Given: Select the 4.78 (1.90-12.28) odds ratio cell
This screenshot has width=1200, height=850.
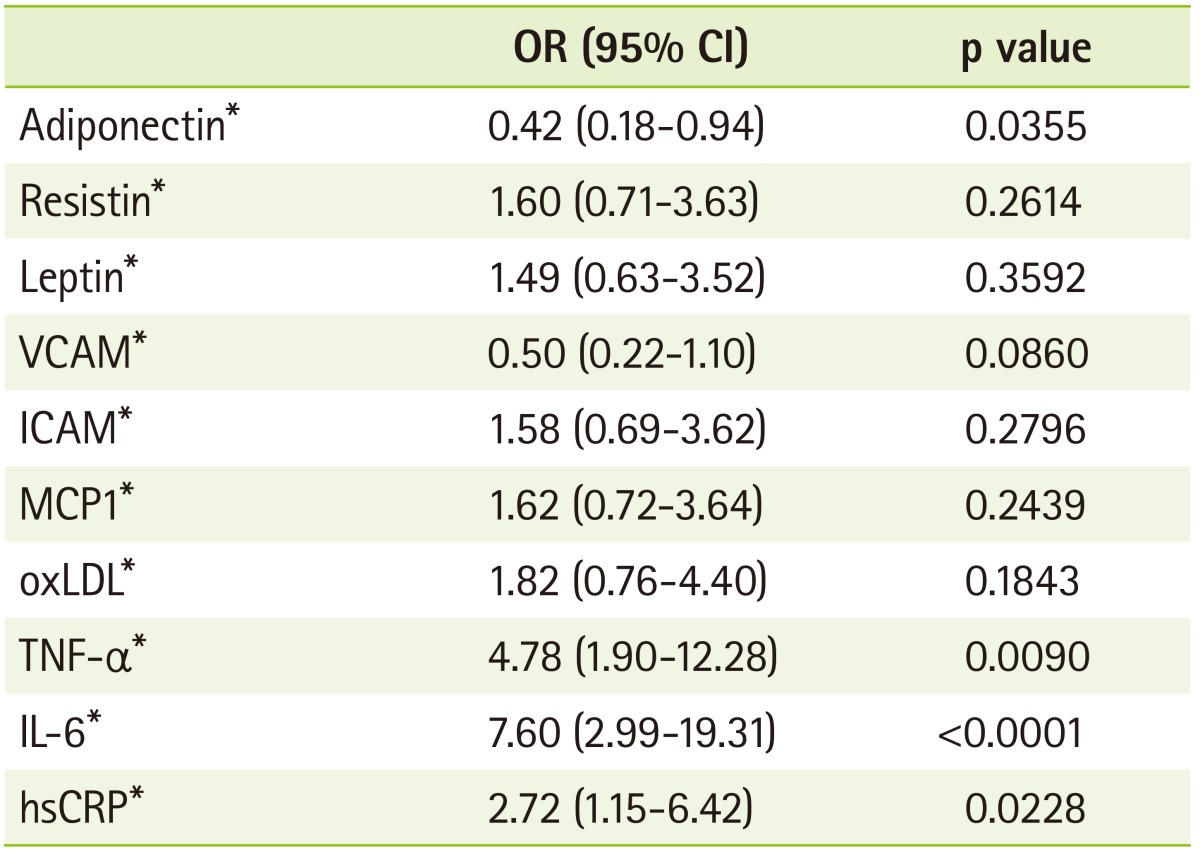Looking at the screenshot, I should [627, 658].
